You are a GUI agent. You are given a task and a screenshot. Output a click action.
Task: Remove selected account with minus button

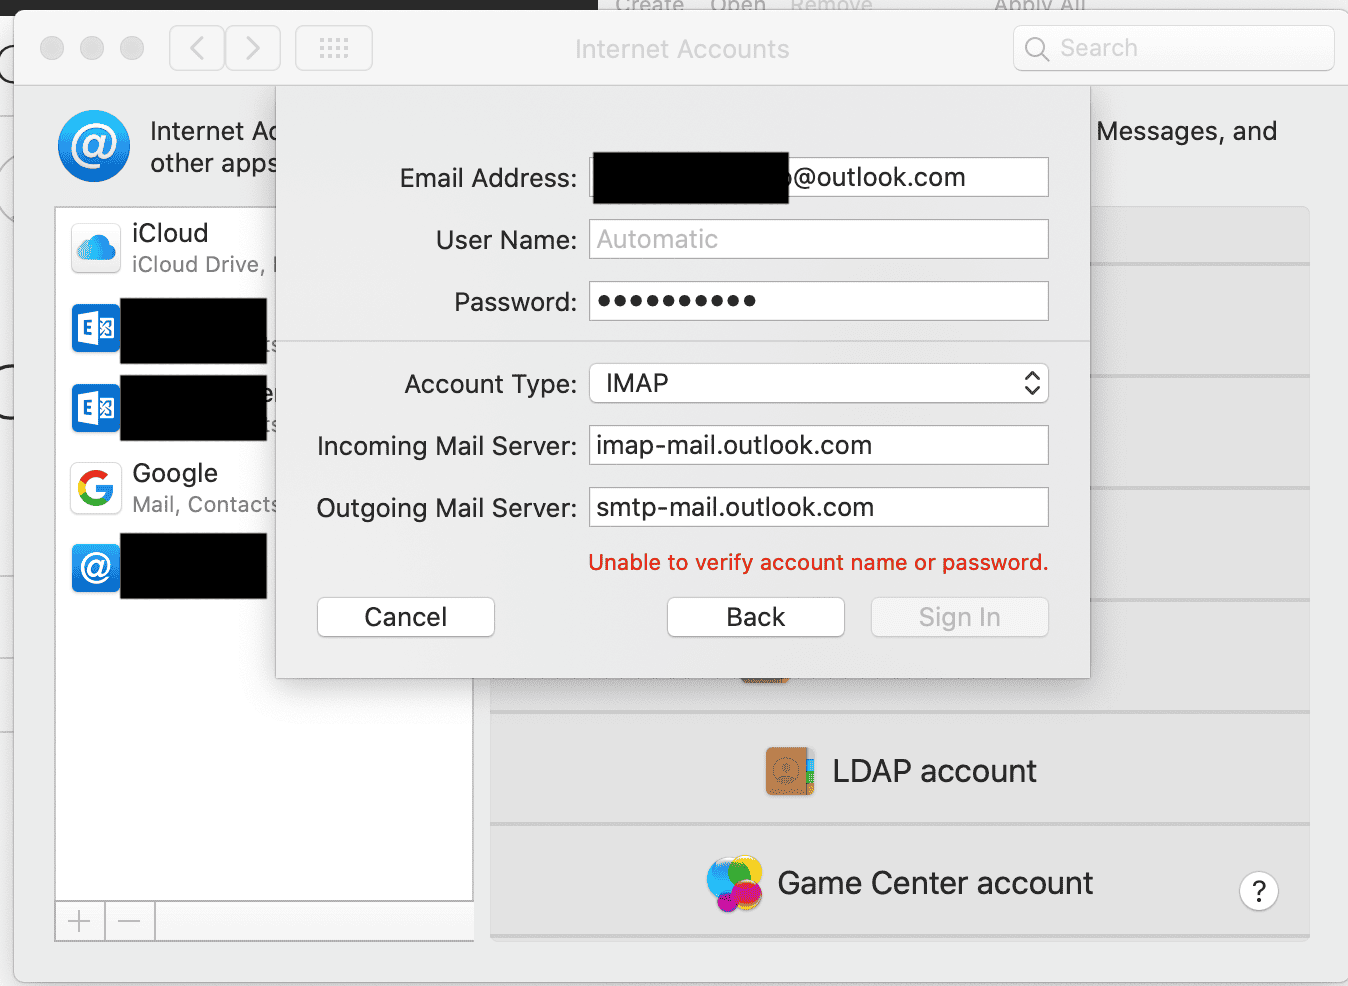point(129,920)
